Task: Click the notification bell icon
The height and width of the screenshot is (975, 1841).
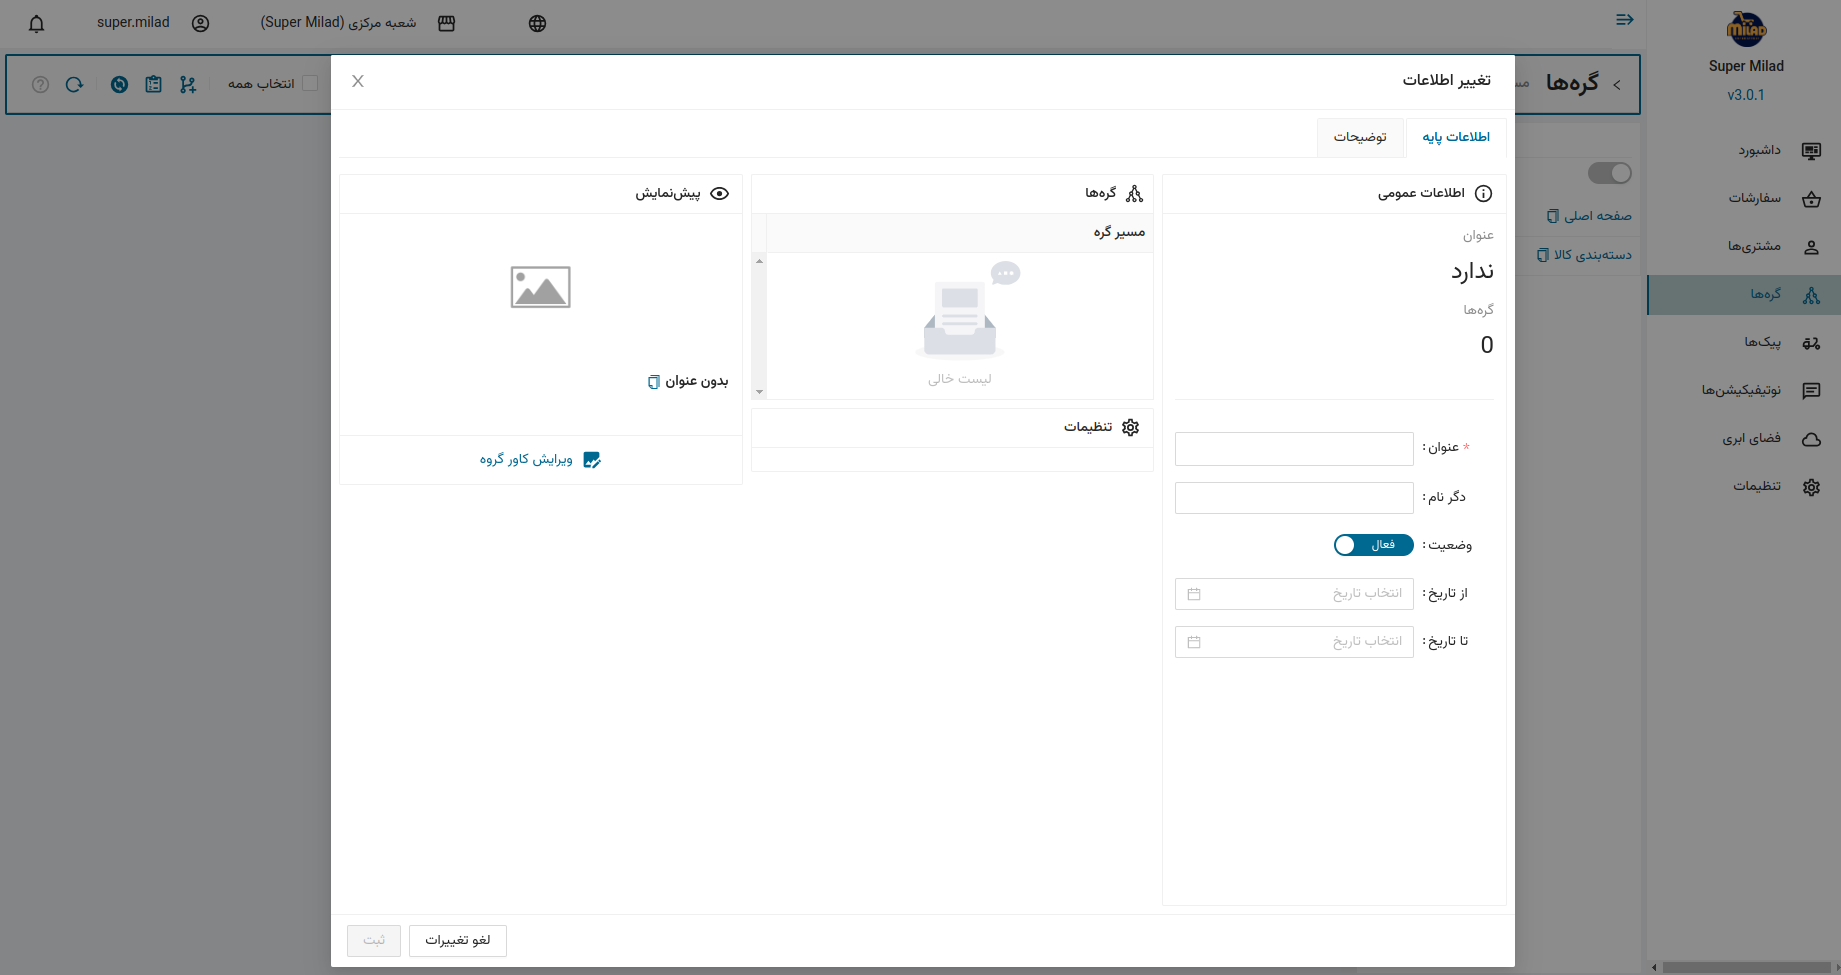Action: [x=37, y=24]
